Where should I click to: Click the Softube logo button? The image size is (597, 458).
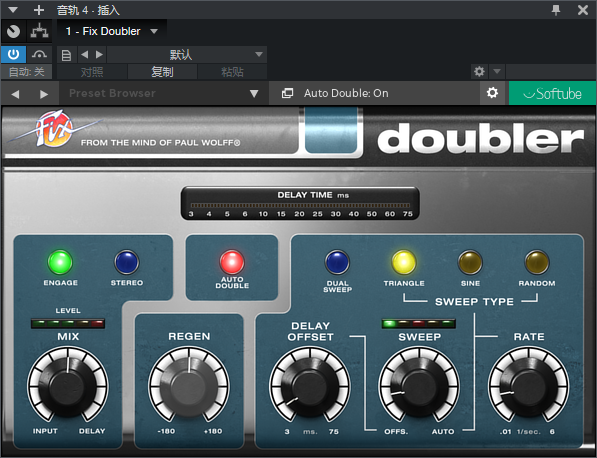pyautogui.click(x=552, y=93)
